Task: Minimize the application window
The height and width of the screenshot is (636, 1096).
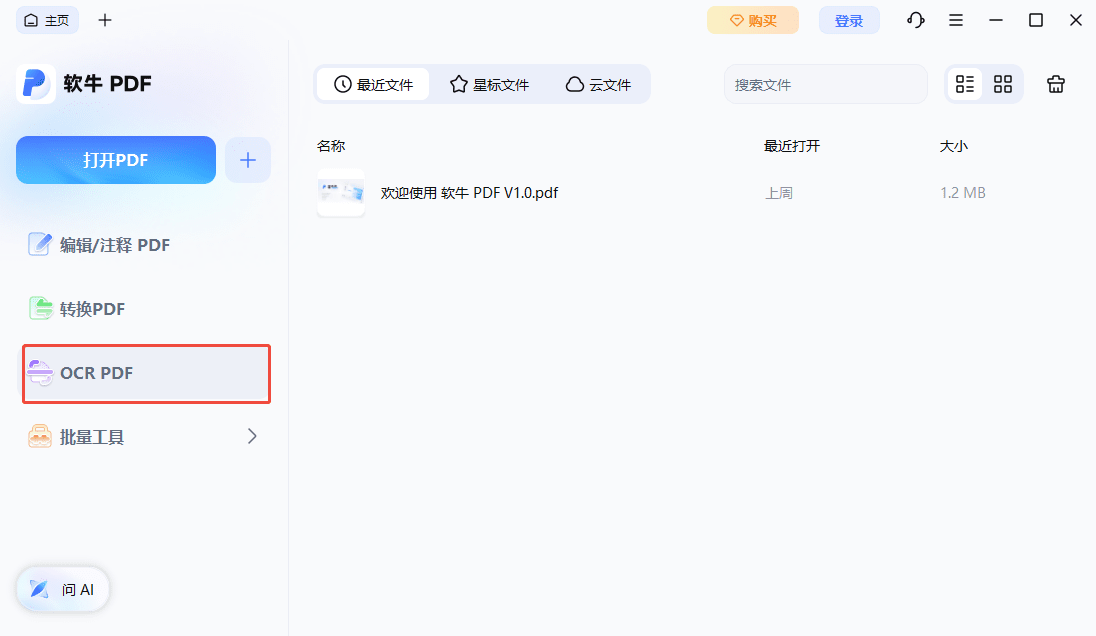Action: click(996, 20)
